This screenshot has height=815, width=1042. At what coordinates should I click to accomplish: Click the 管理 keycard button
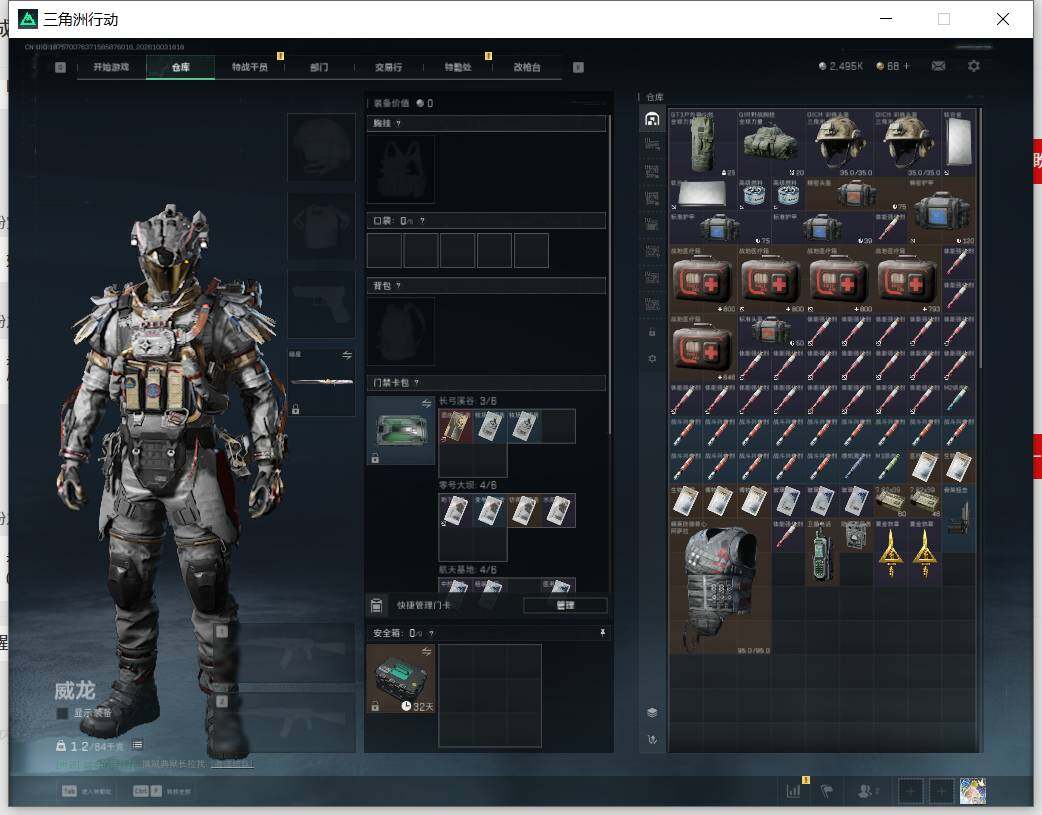(565, 606)
